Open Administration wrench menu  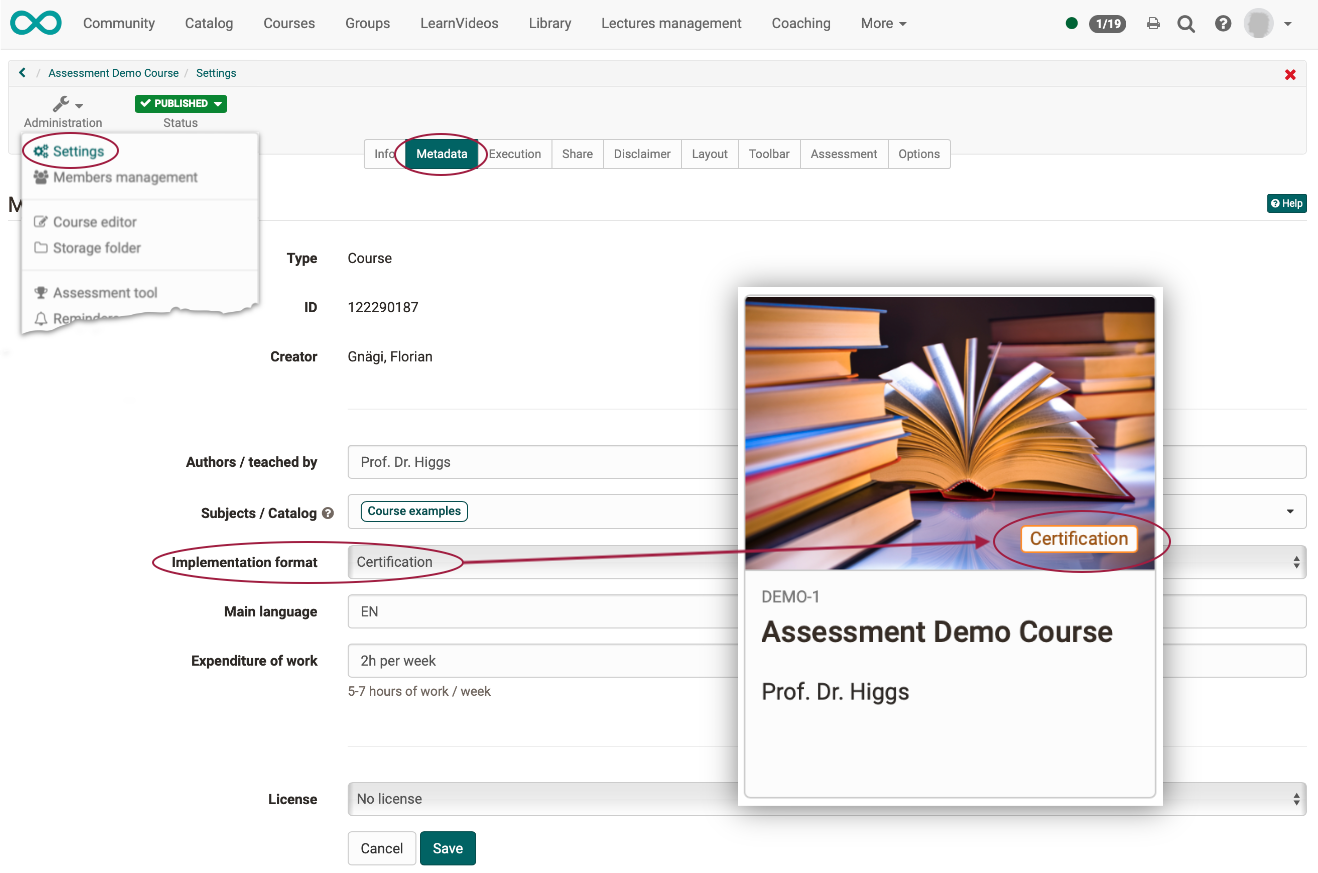click(66, 105)
